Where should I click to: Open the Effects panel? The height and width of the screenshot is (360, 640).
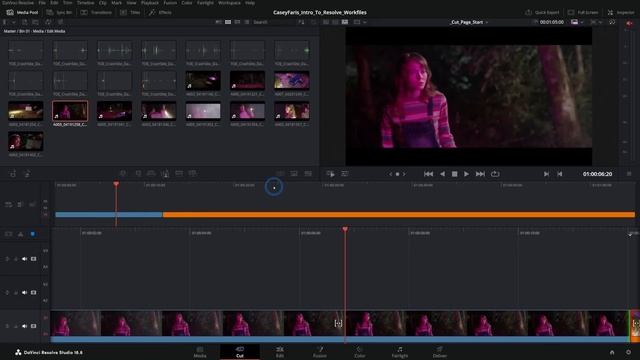tap(160, 13)
